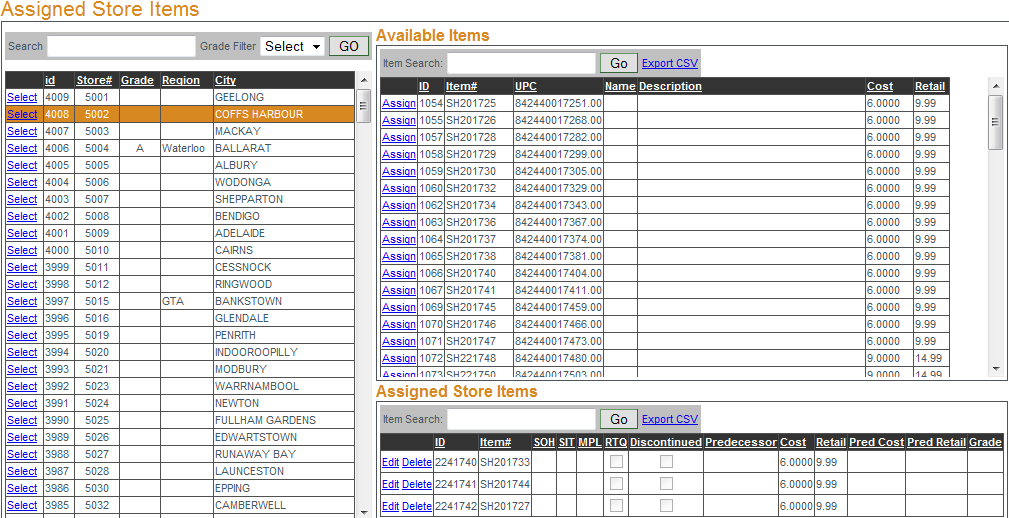Viewport: 1009px width, 518px height.
Task: Select the BALLARAT store row
Action: point(22,148)
